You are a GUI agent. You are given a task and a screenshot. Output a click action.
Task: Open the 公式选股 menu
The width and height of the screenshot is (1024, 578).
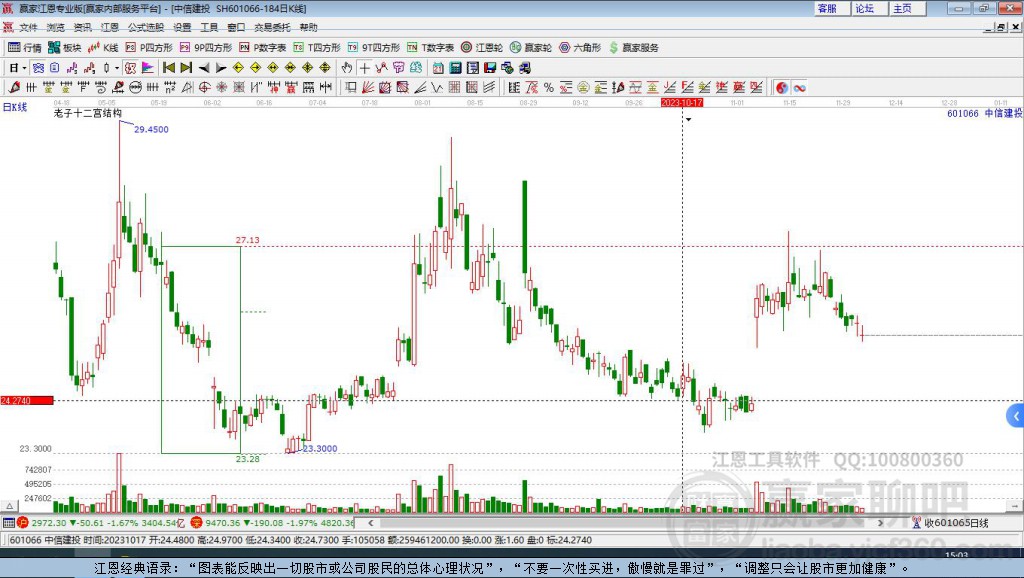point(145,27)
